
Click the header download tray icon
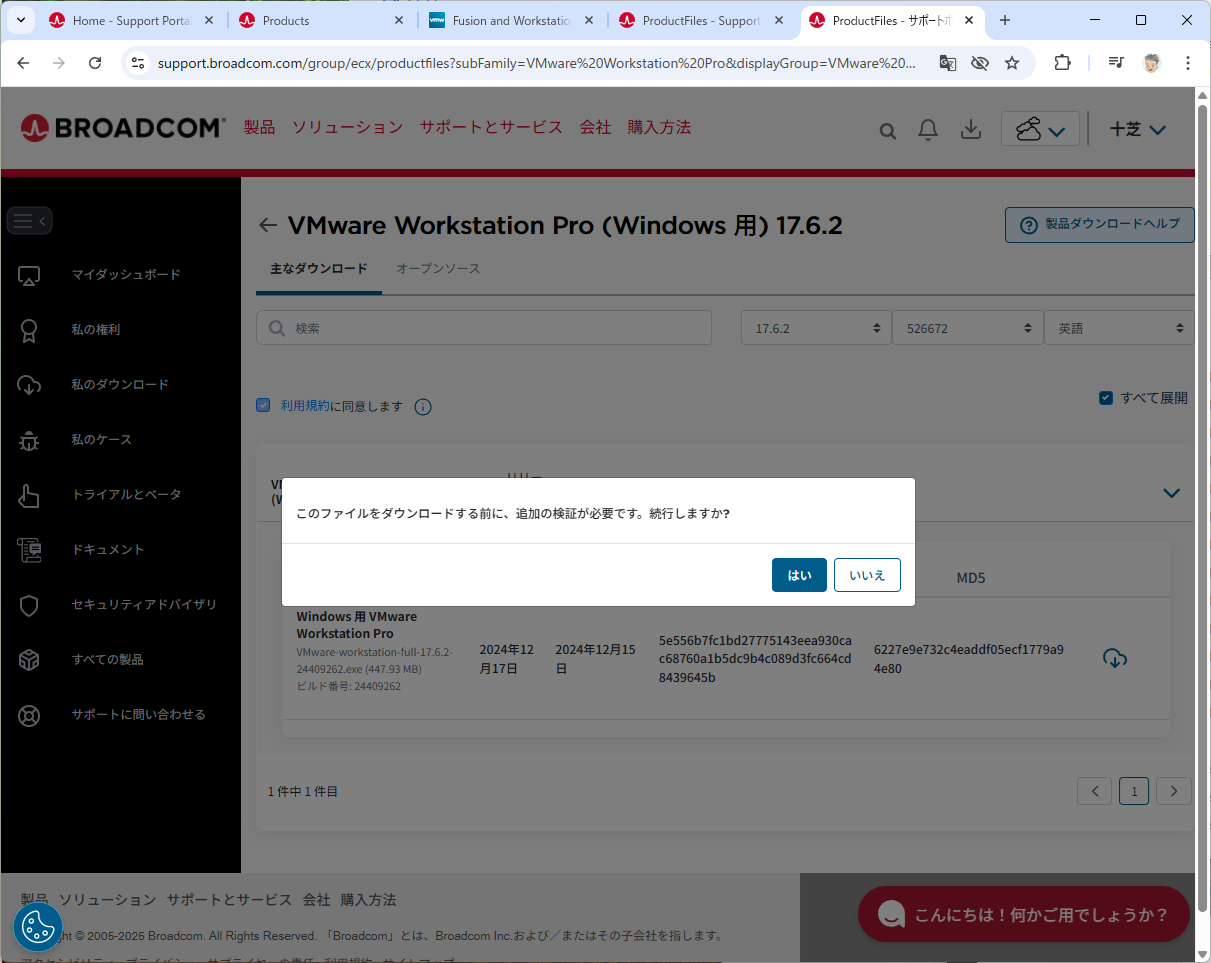969,130
